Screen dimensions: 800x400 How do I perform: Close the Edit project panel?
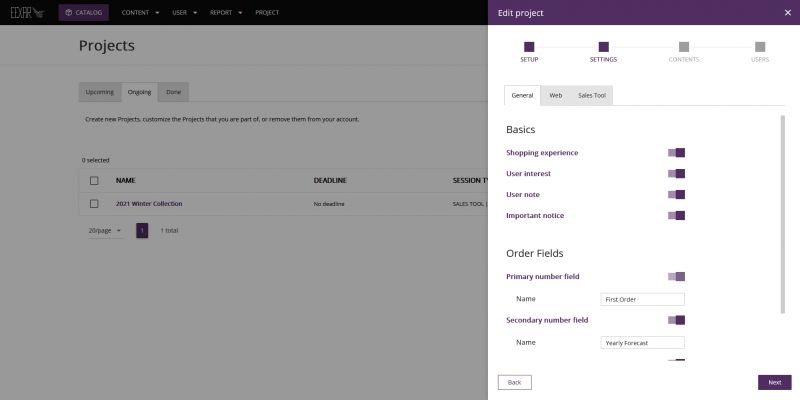coord(787,12)
